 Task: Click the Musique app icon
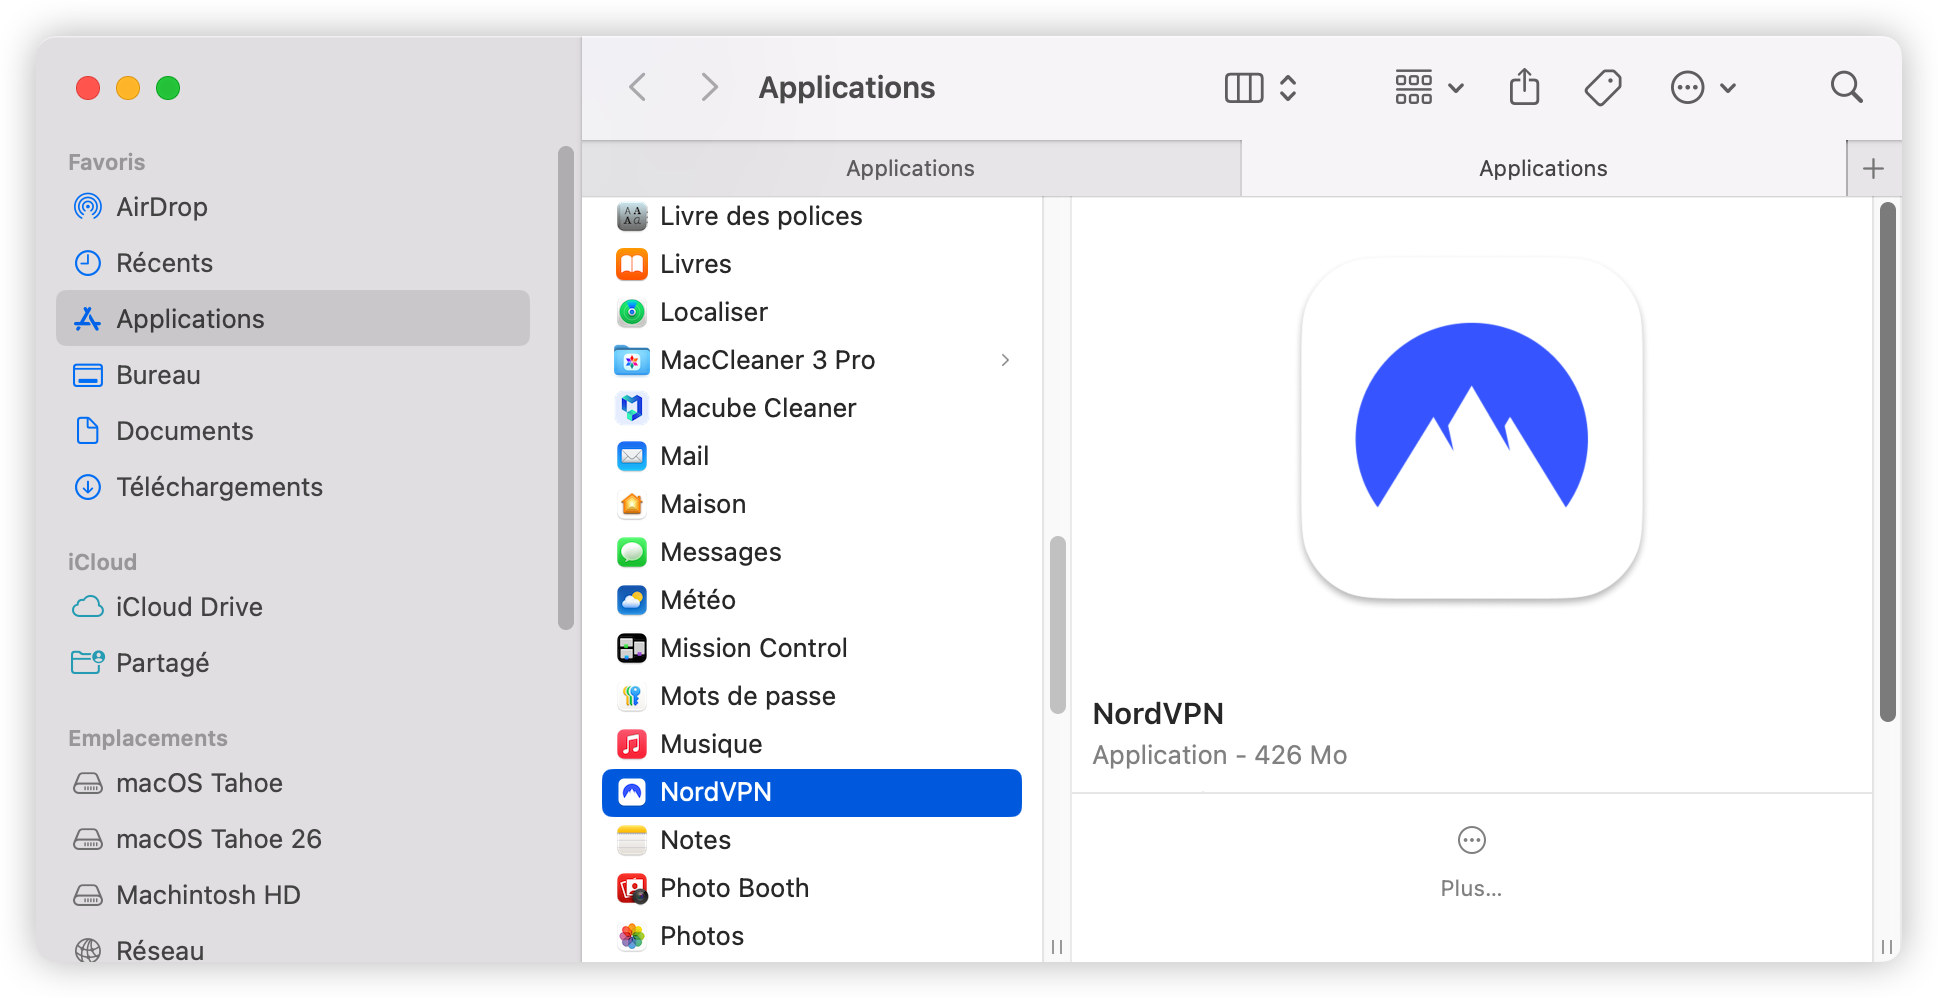pyautogui.click(x=632, y=744)
